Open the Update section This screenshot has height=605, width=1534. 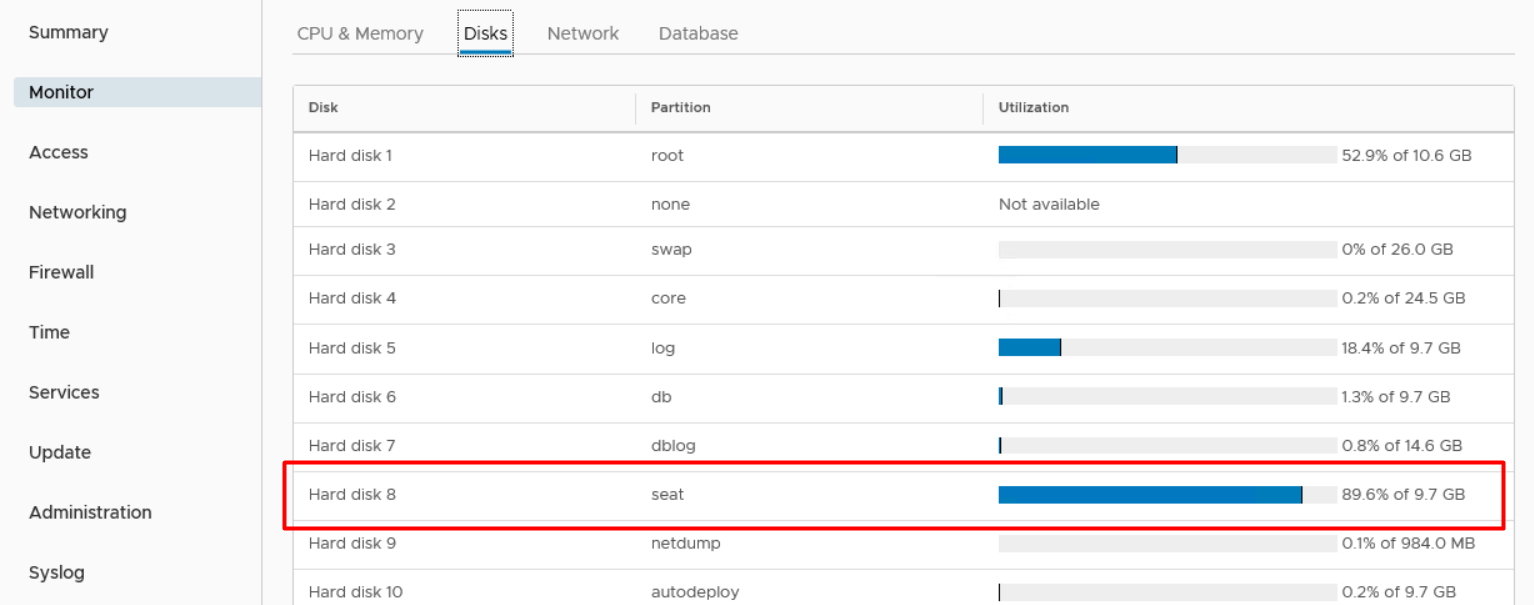(60, 452)
